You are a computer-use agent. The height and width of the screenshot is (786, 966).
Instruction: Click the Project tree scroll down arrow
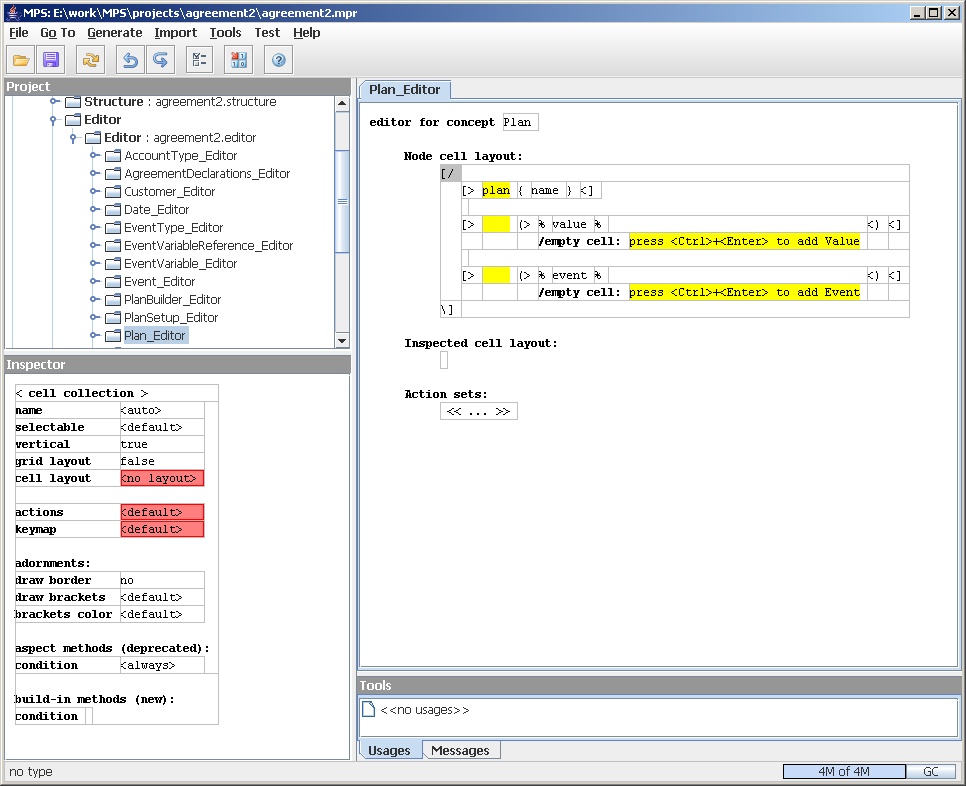pyautogui.click(x=342, y=340)
